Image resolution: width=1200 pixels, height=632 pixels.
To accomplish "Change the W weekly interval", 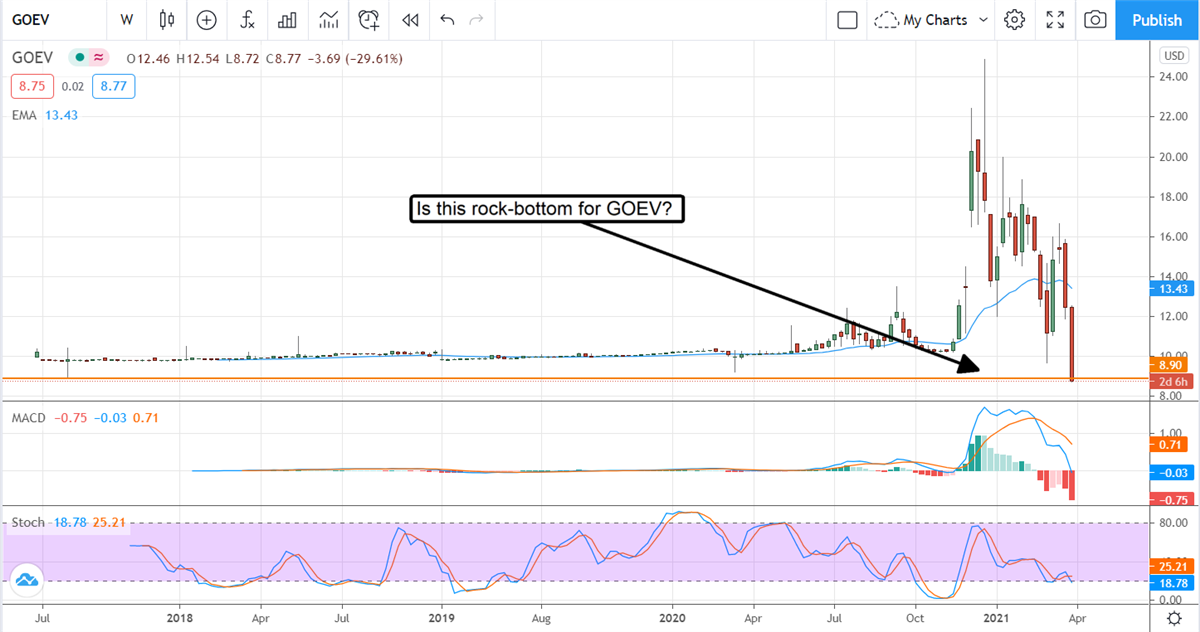I will click(x=126, y=19).
